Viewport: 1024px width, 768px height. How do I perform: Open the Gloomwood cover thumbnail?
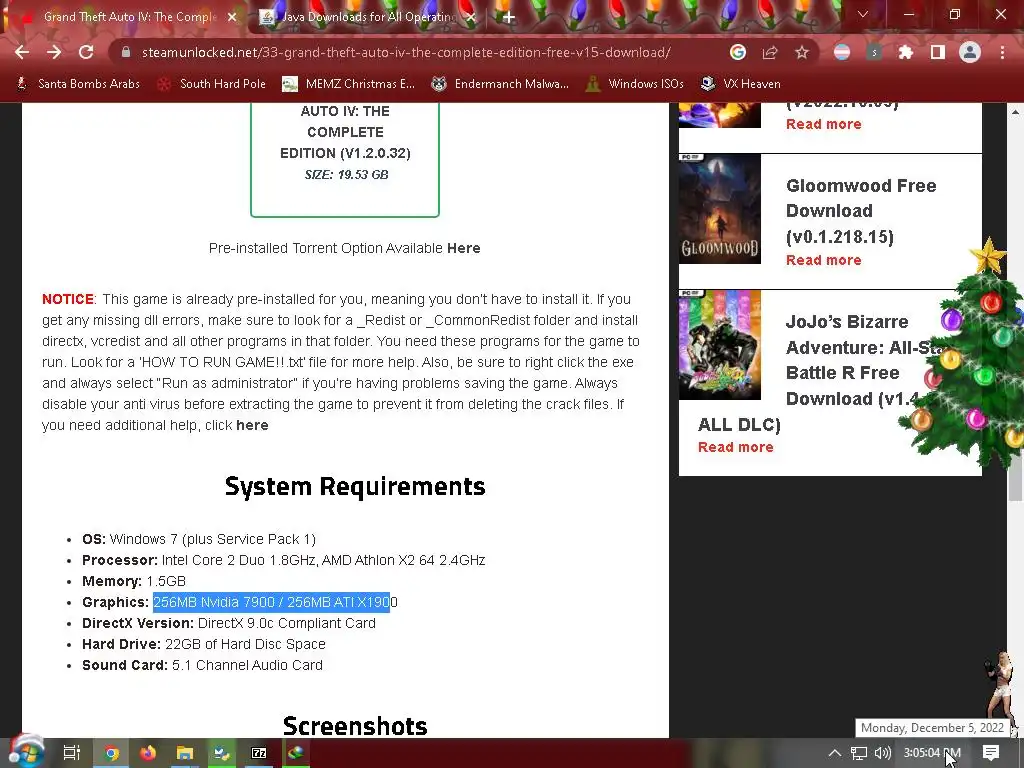[720, 209]
